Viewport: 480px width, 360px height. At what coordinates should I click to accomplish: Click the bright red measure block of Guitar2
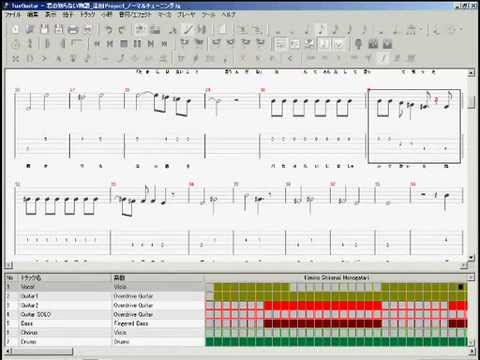coord(323,305)
